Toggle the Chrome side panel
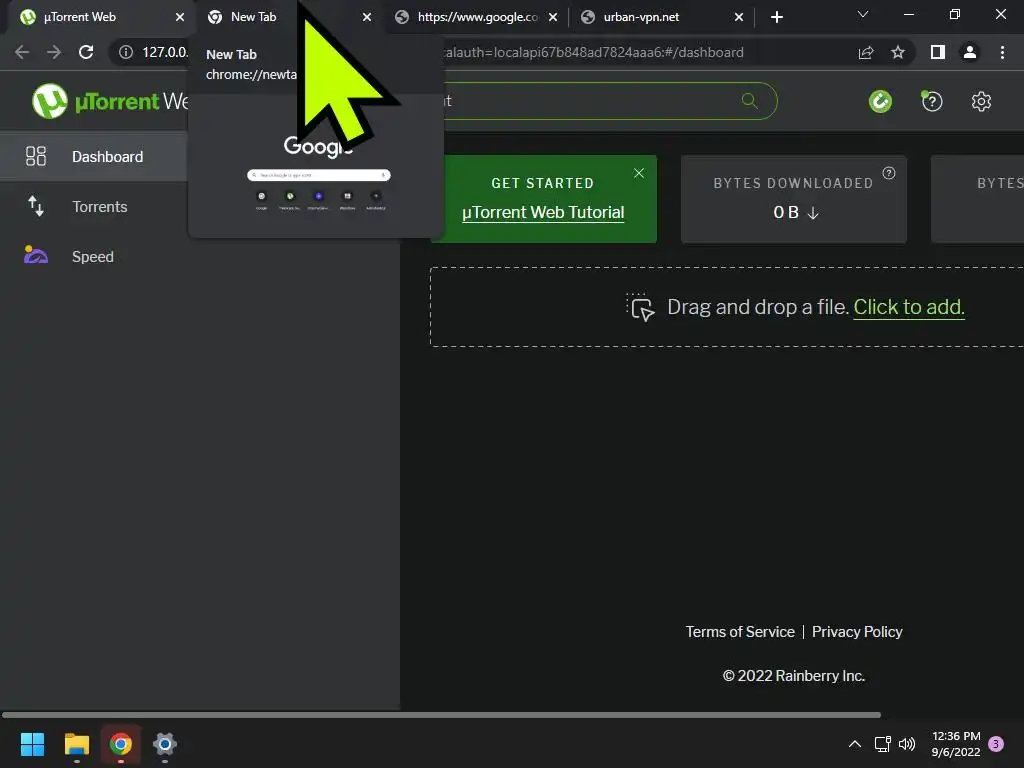This screenshot has height=768, width=1024. coord(938,52)
